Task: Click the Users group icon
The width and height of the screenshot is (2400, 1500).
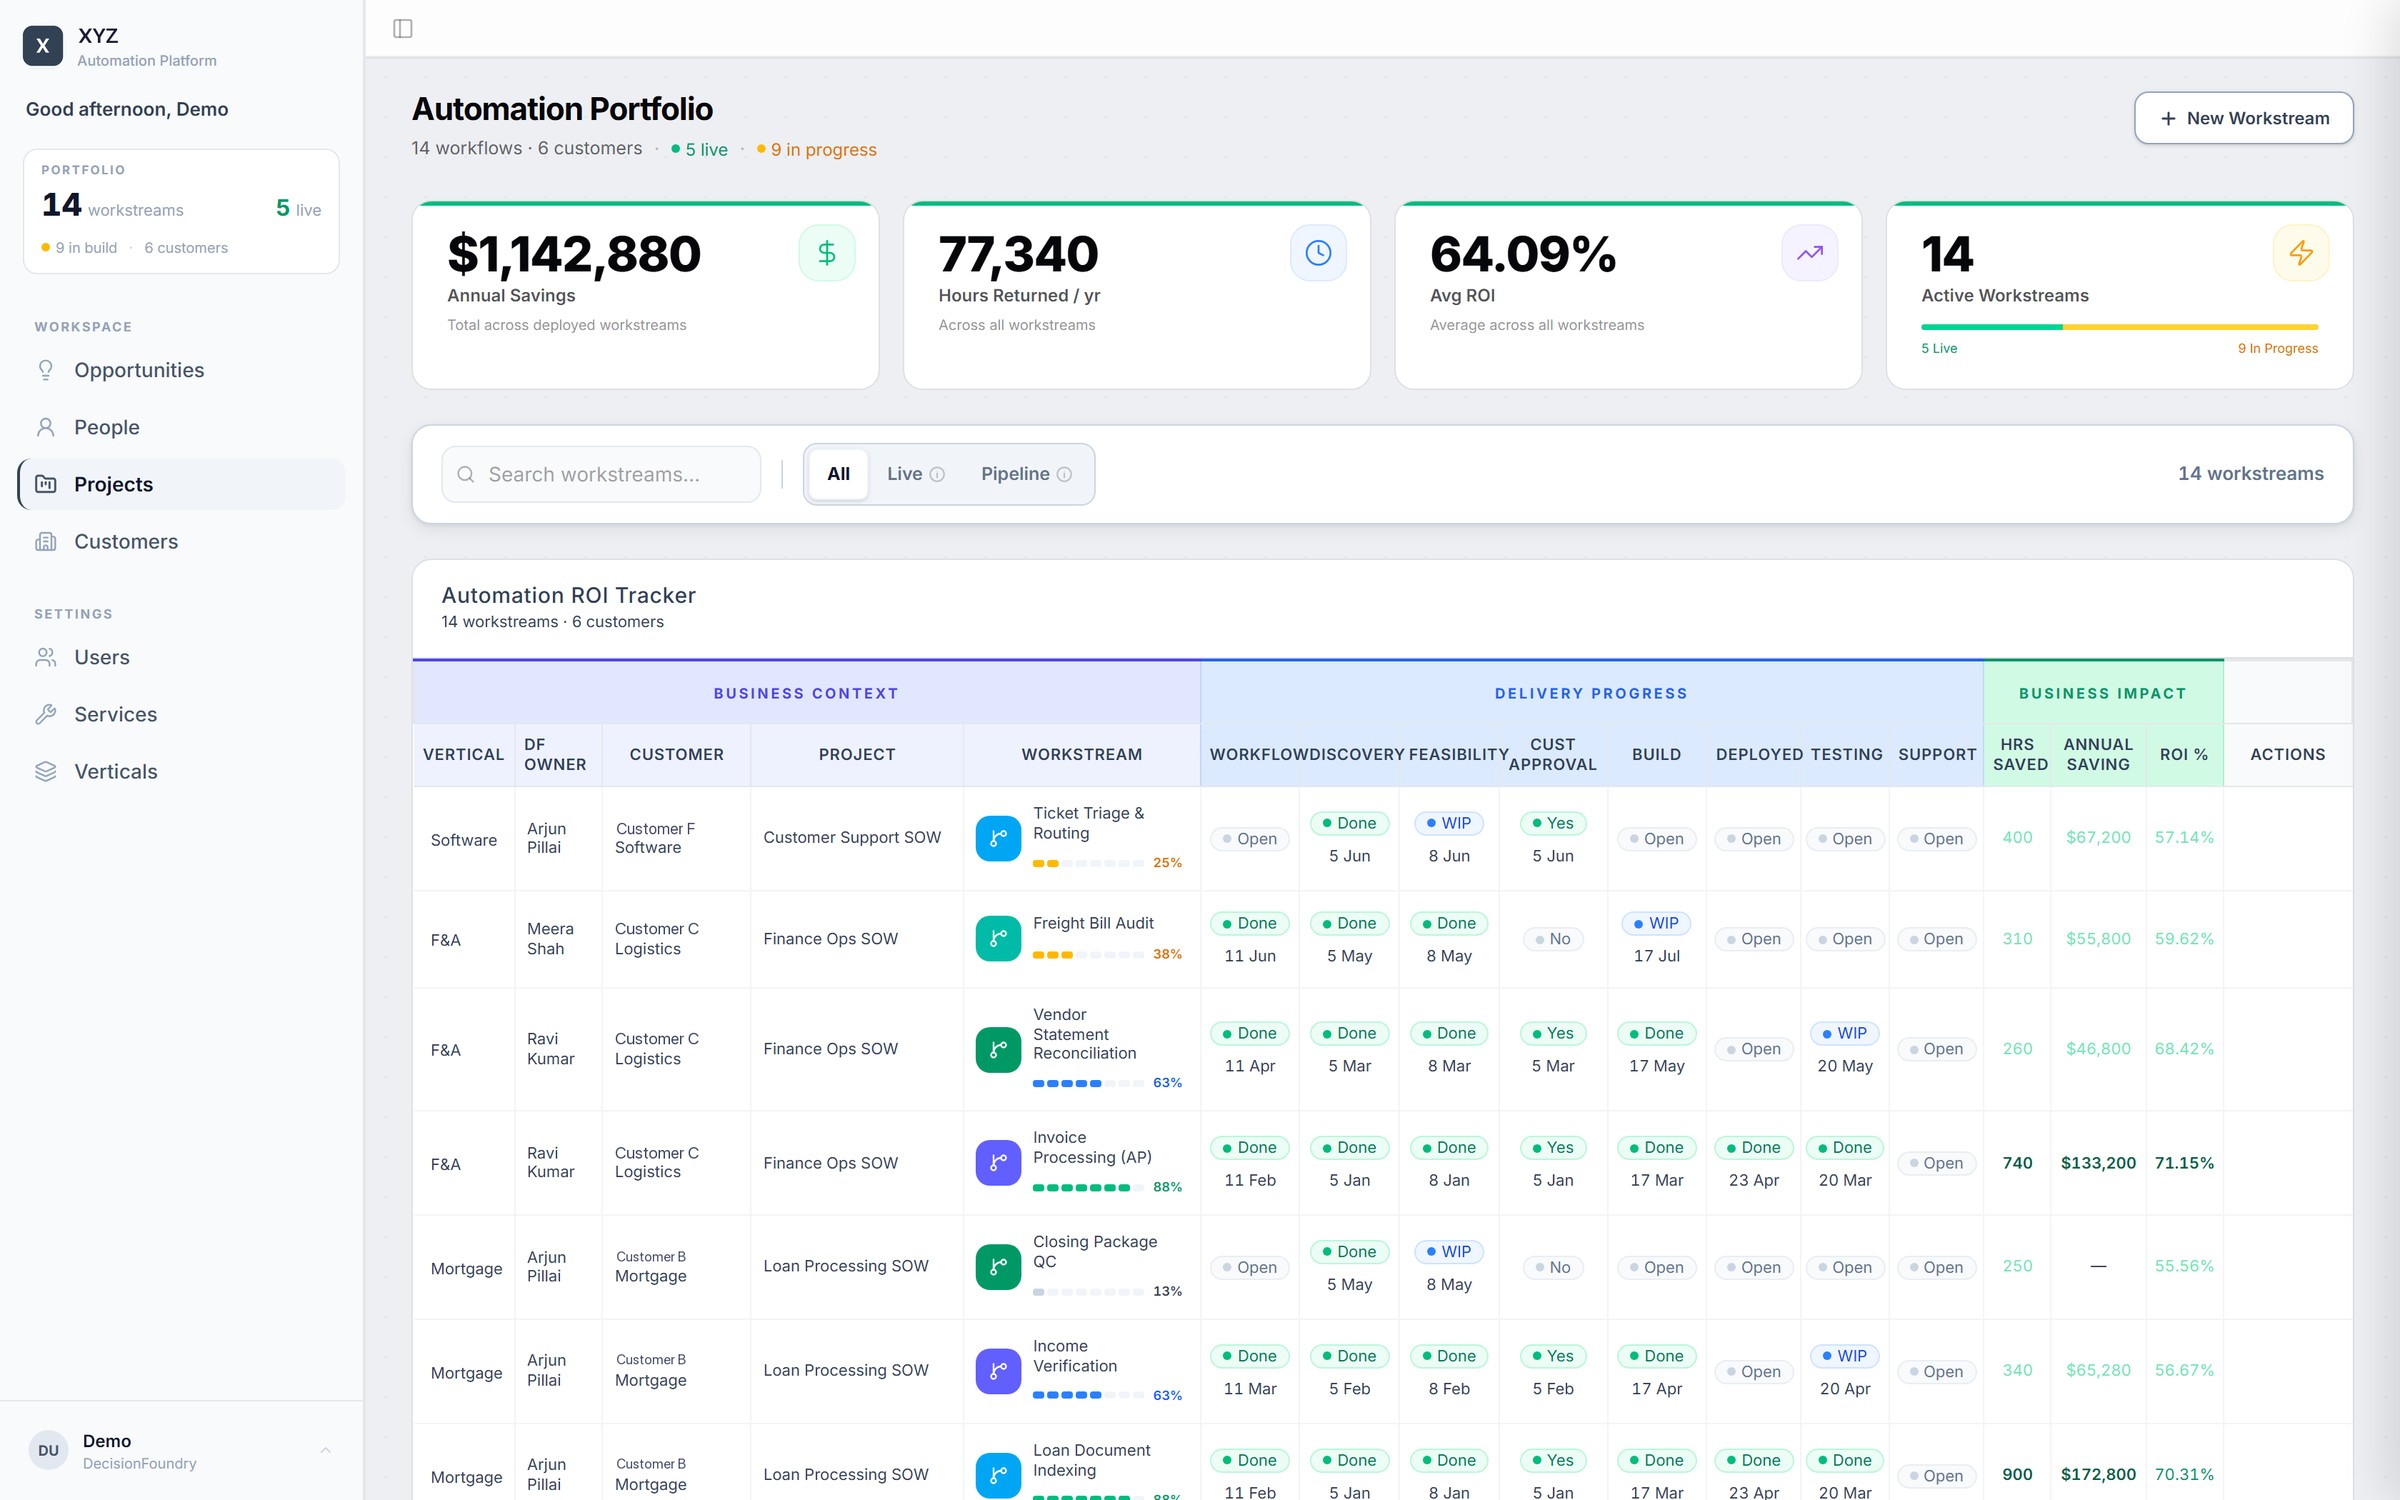Action: (46, 657)
